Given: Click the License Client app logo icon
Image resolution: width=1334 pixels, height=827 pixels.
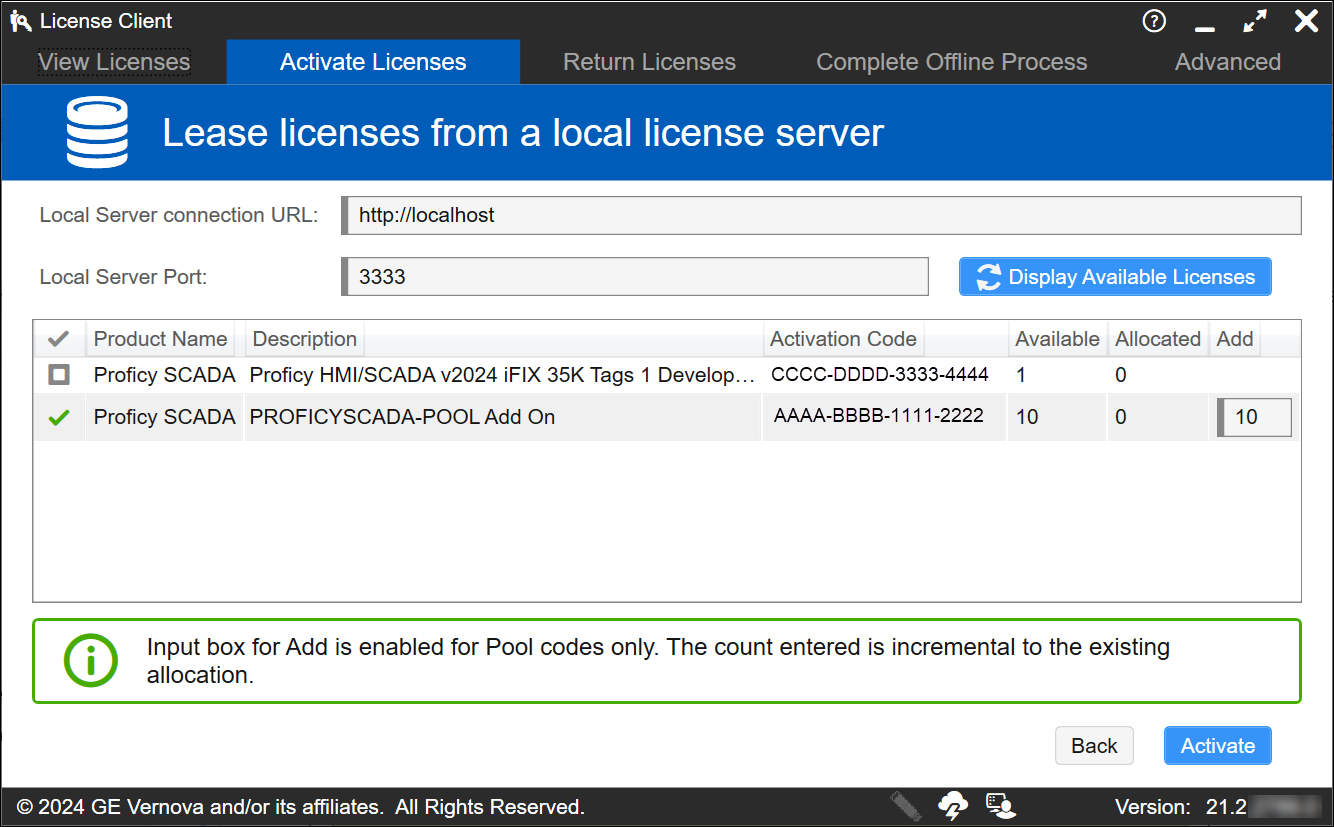Looking at the screenshot, I should pyautogui.click(x=20, y=21).
